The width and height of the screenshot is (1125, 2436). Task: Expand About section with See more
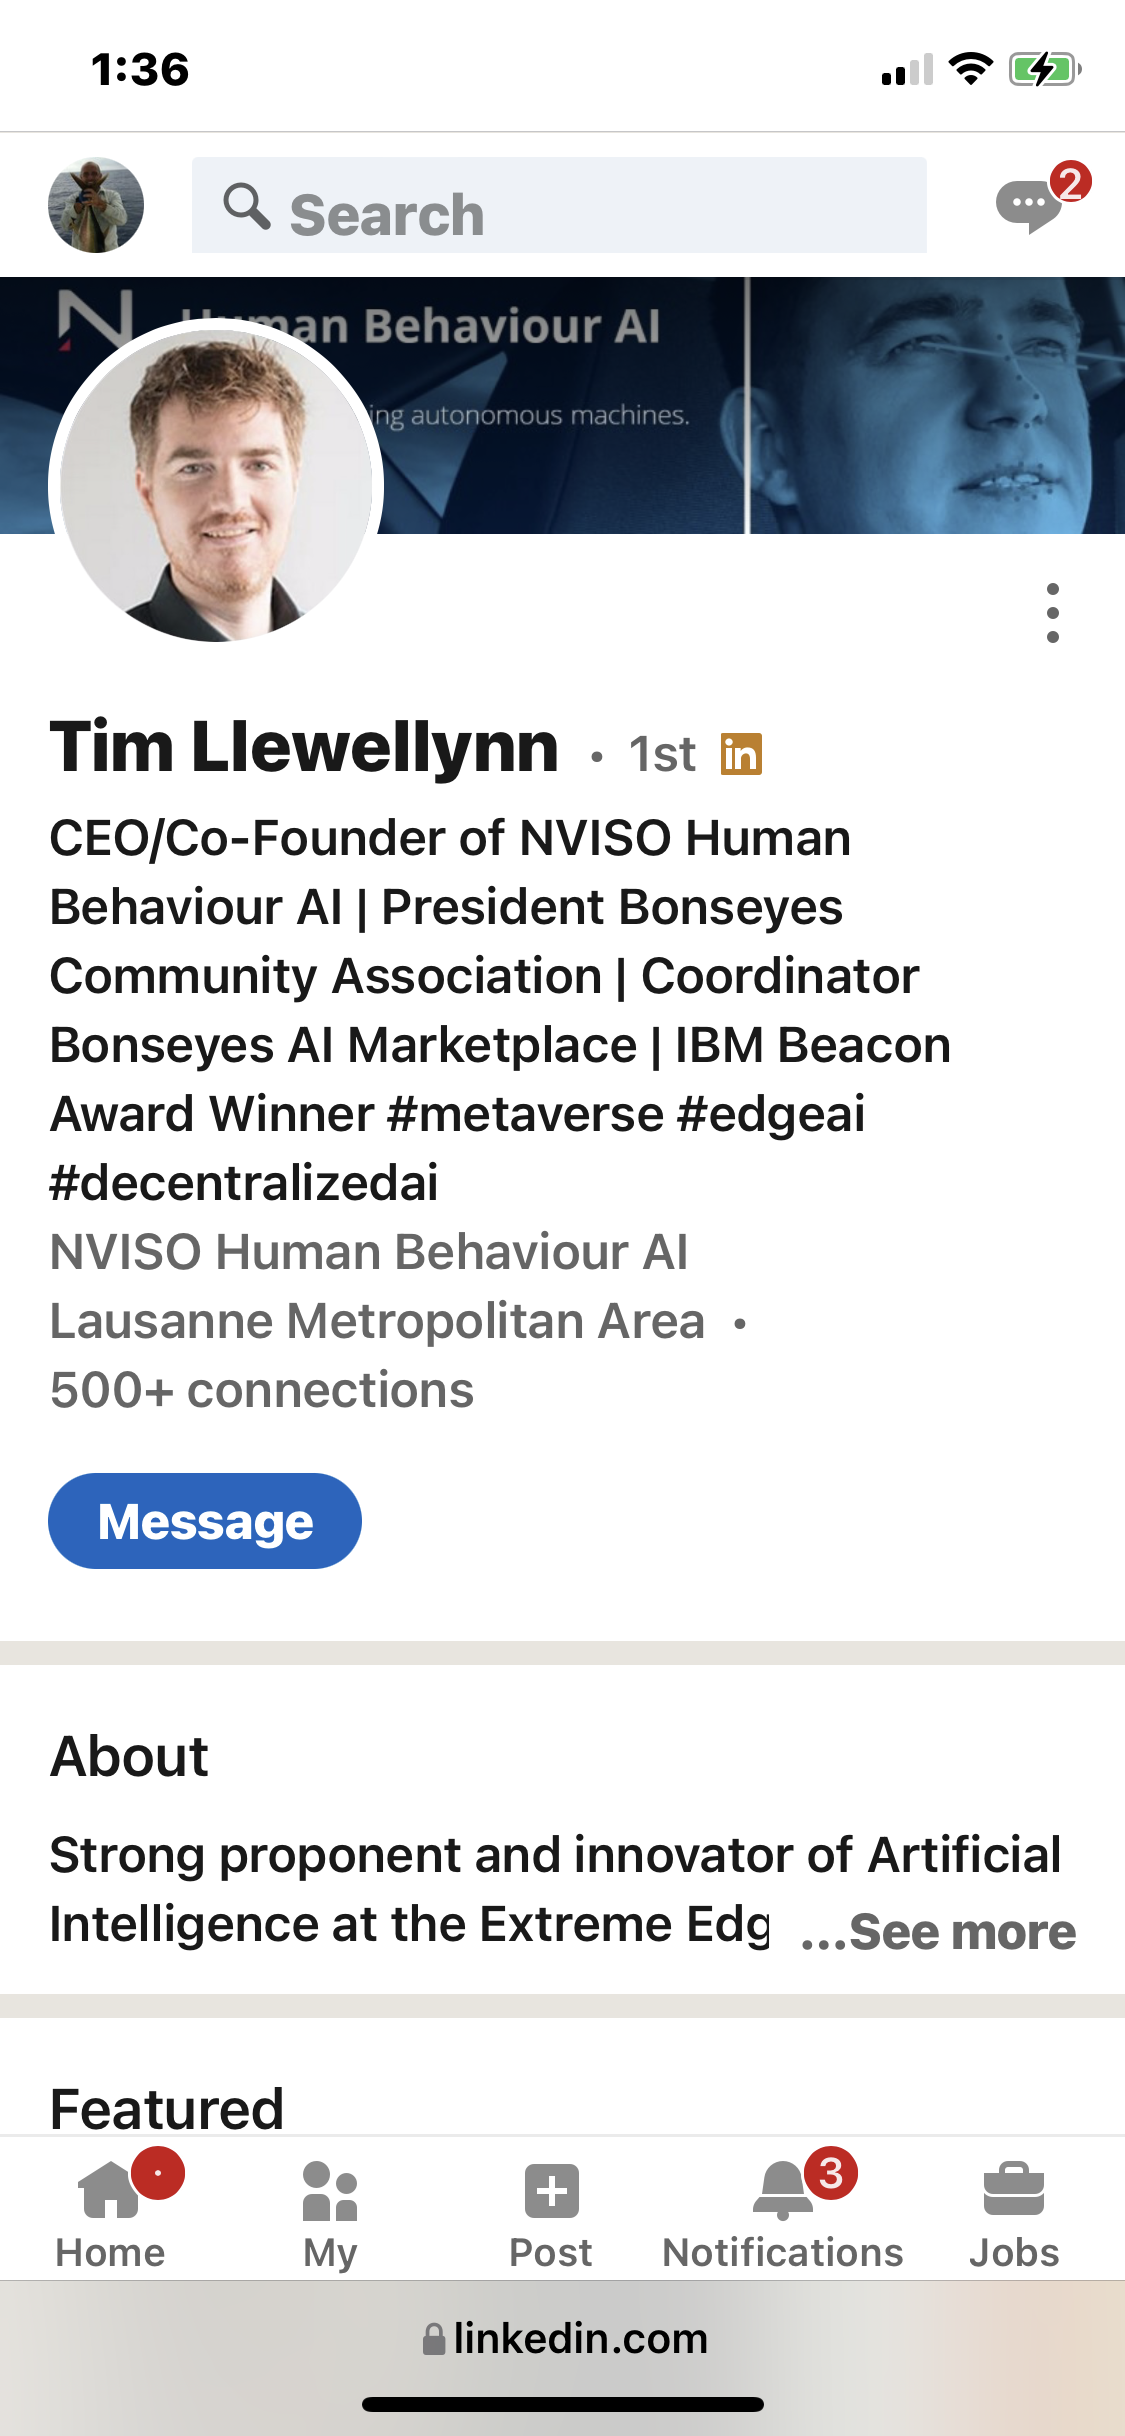940,1932
